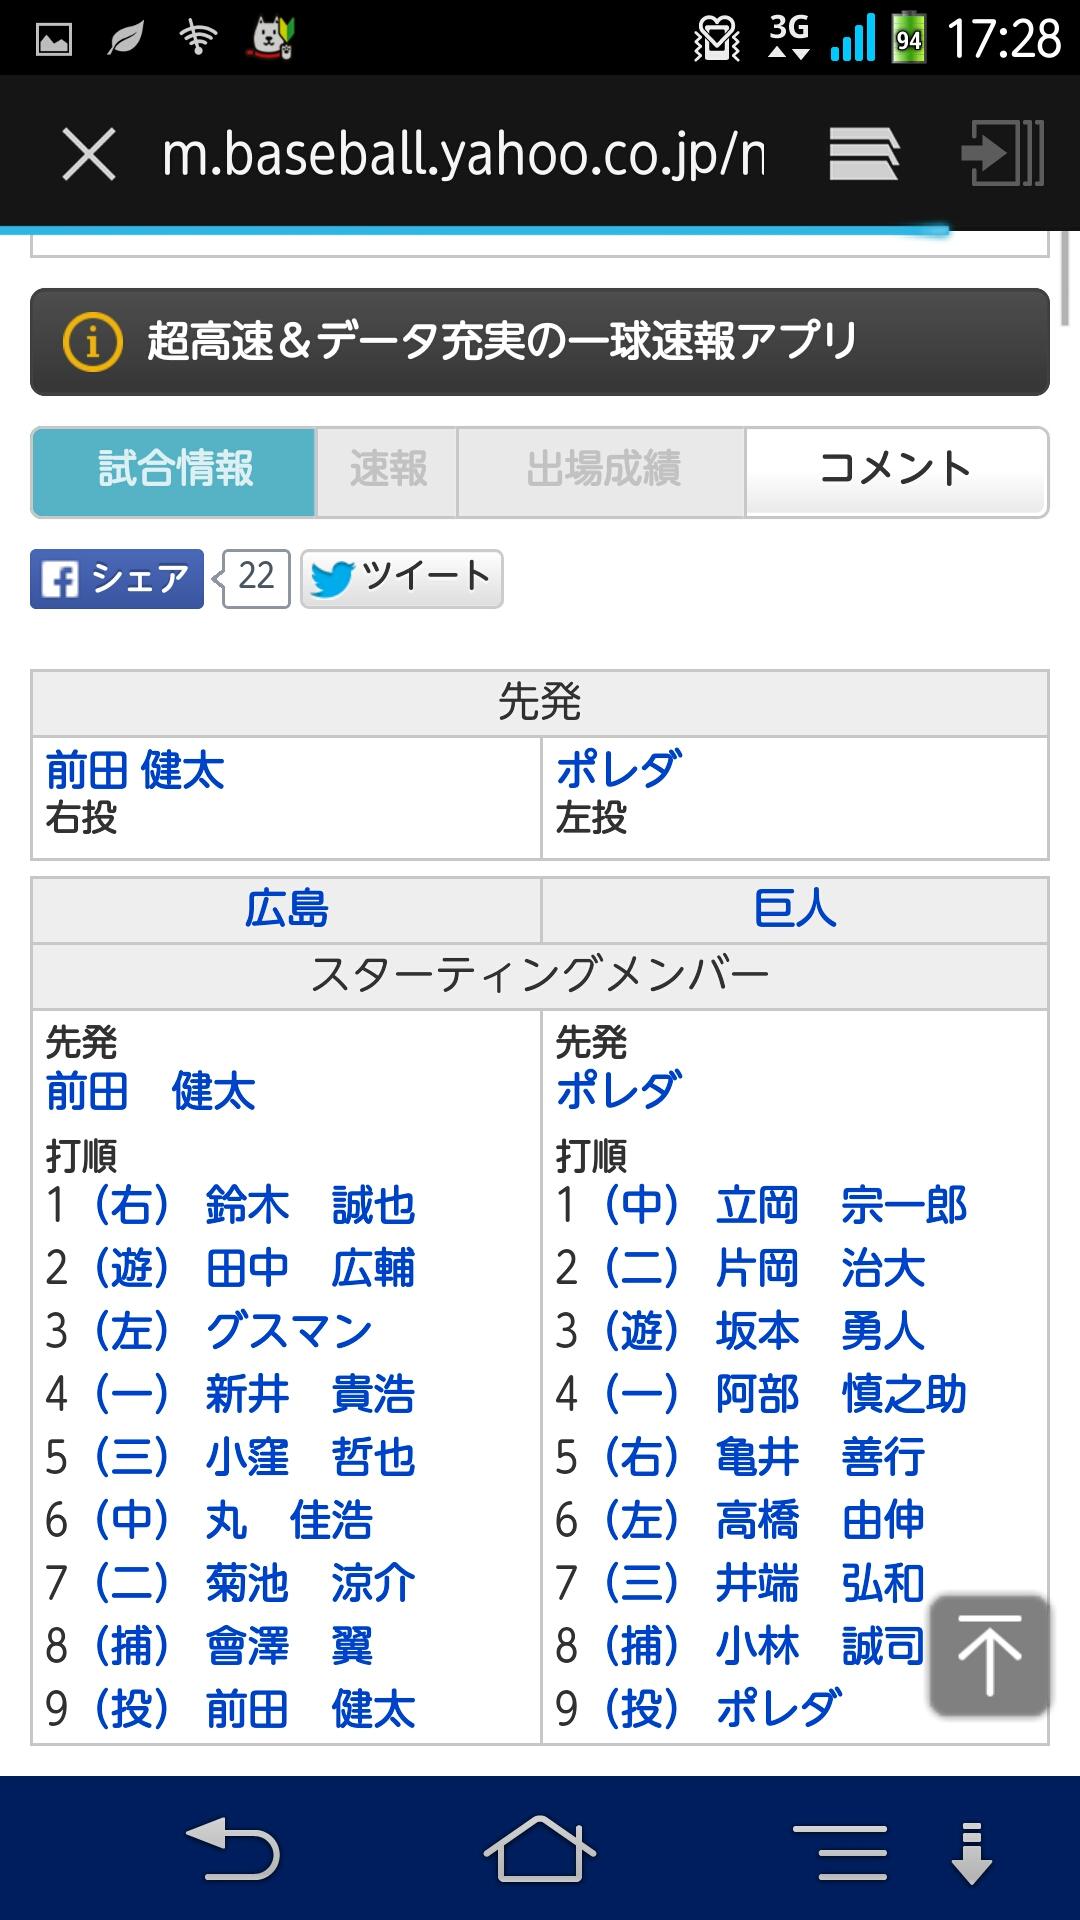
Task: Open 坂本 勇人 player link
Action: pos(820,1332)
